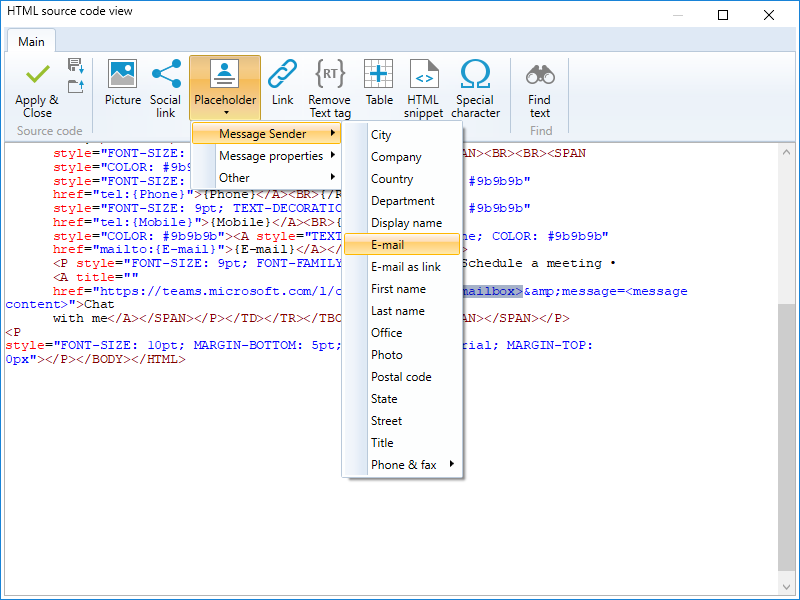Viewport: 800px width, 600px height.
Task: Select the First name placeholder
Action: click(x=402, y=288)
